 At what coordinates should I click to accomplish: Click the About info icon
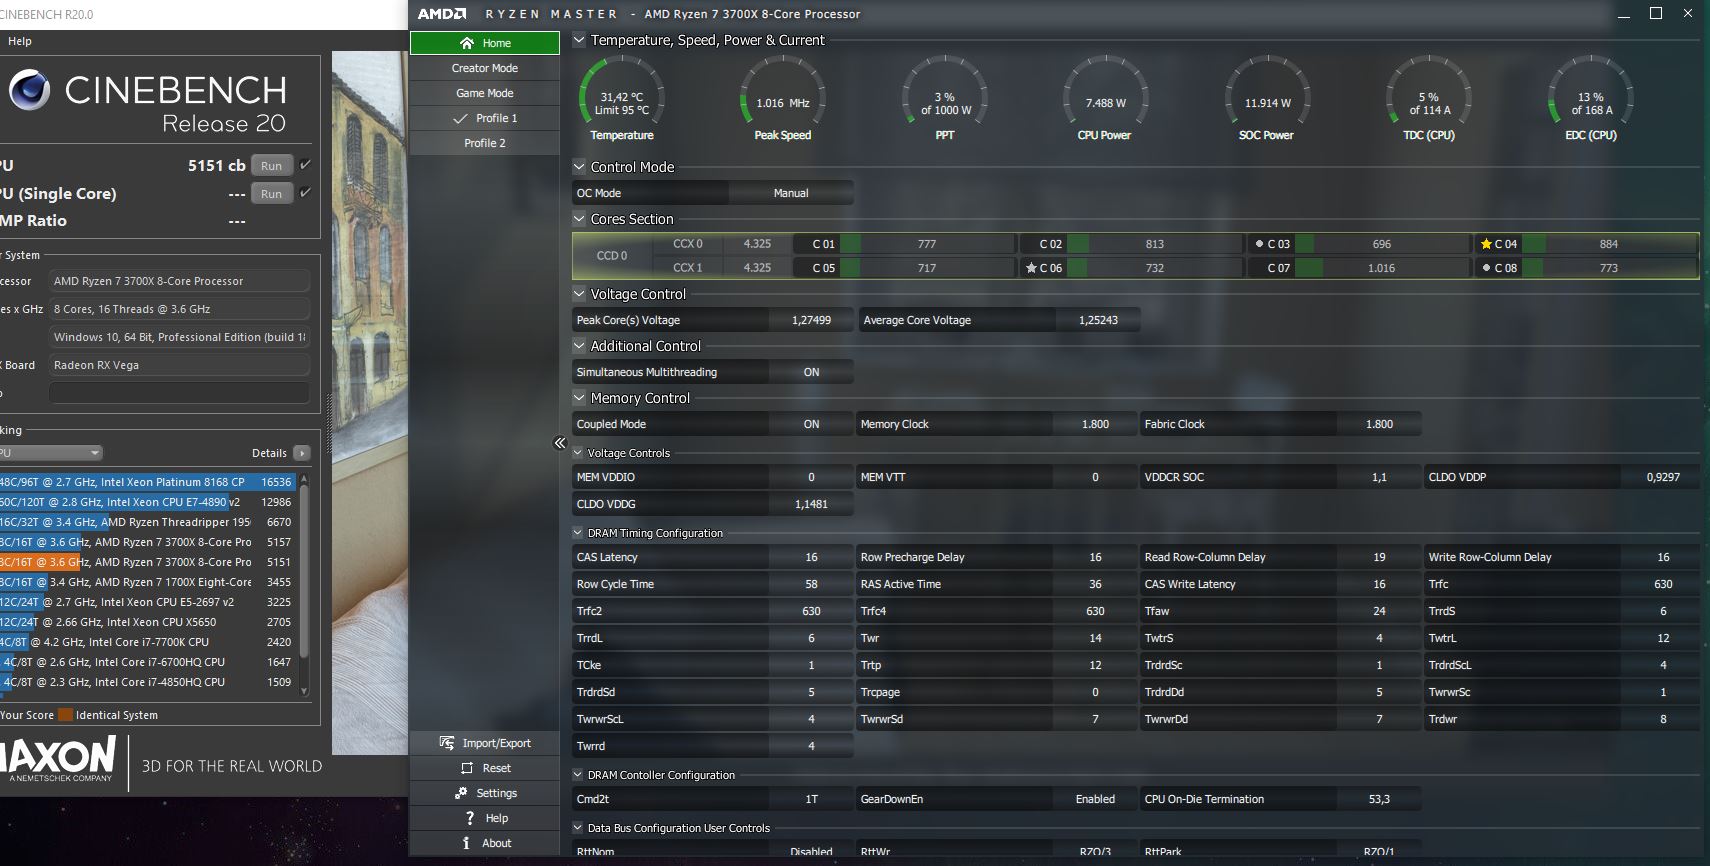(x=466, y=843)
